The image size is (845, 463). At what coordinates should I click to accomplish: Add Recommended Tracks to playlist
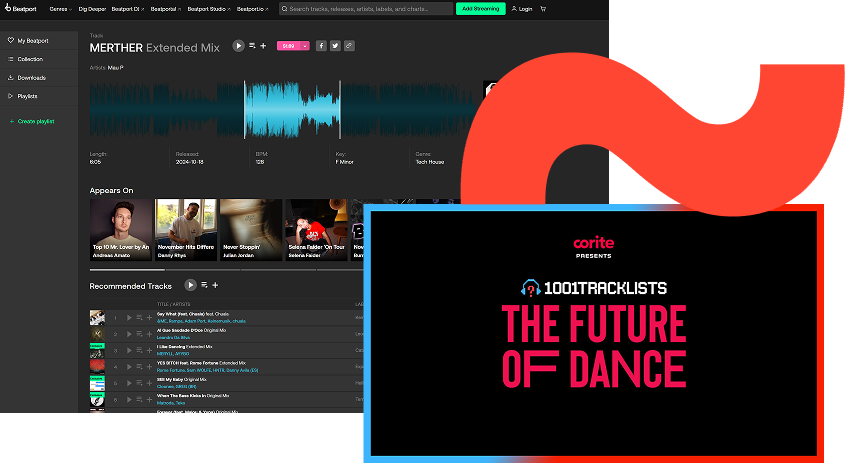coord(215,285)
